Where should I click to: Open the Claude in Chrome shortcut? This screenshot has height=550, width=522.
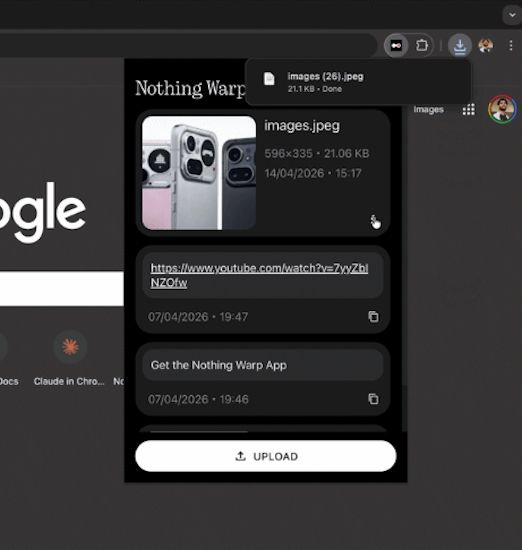(70, 358)
